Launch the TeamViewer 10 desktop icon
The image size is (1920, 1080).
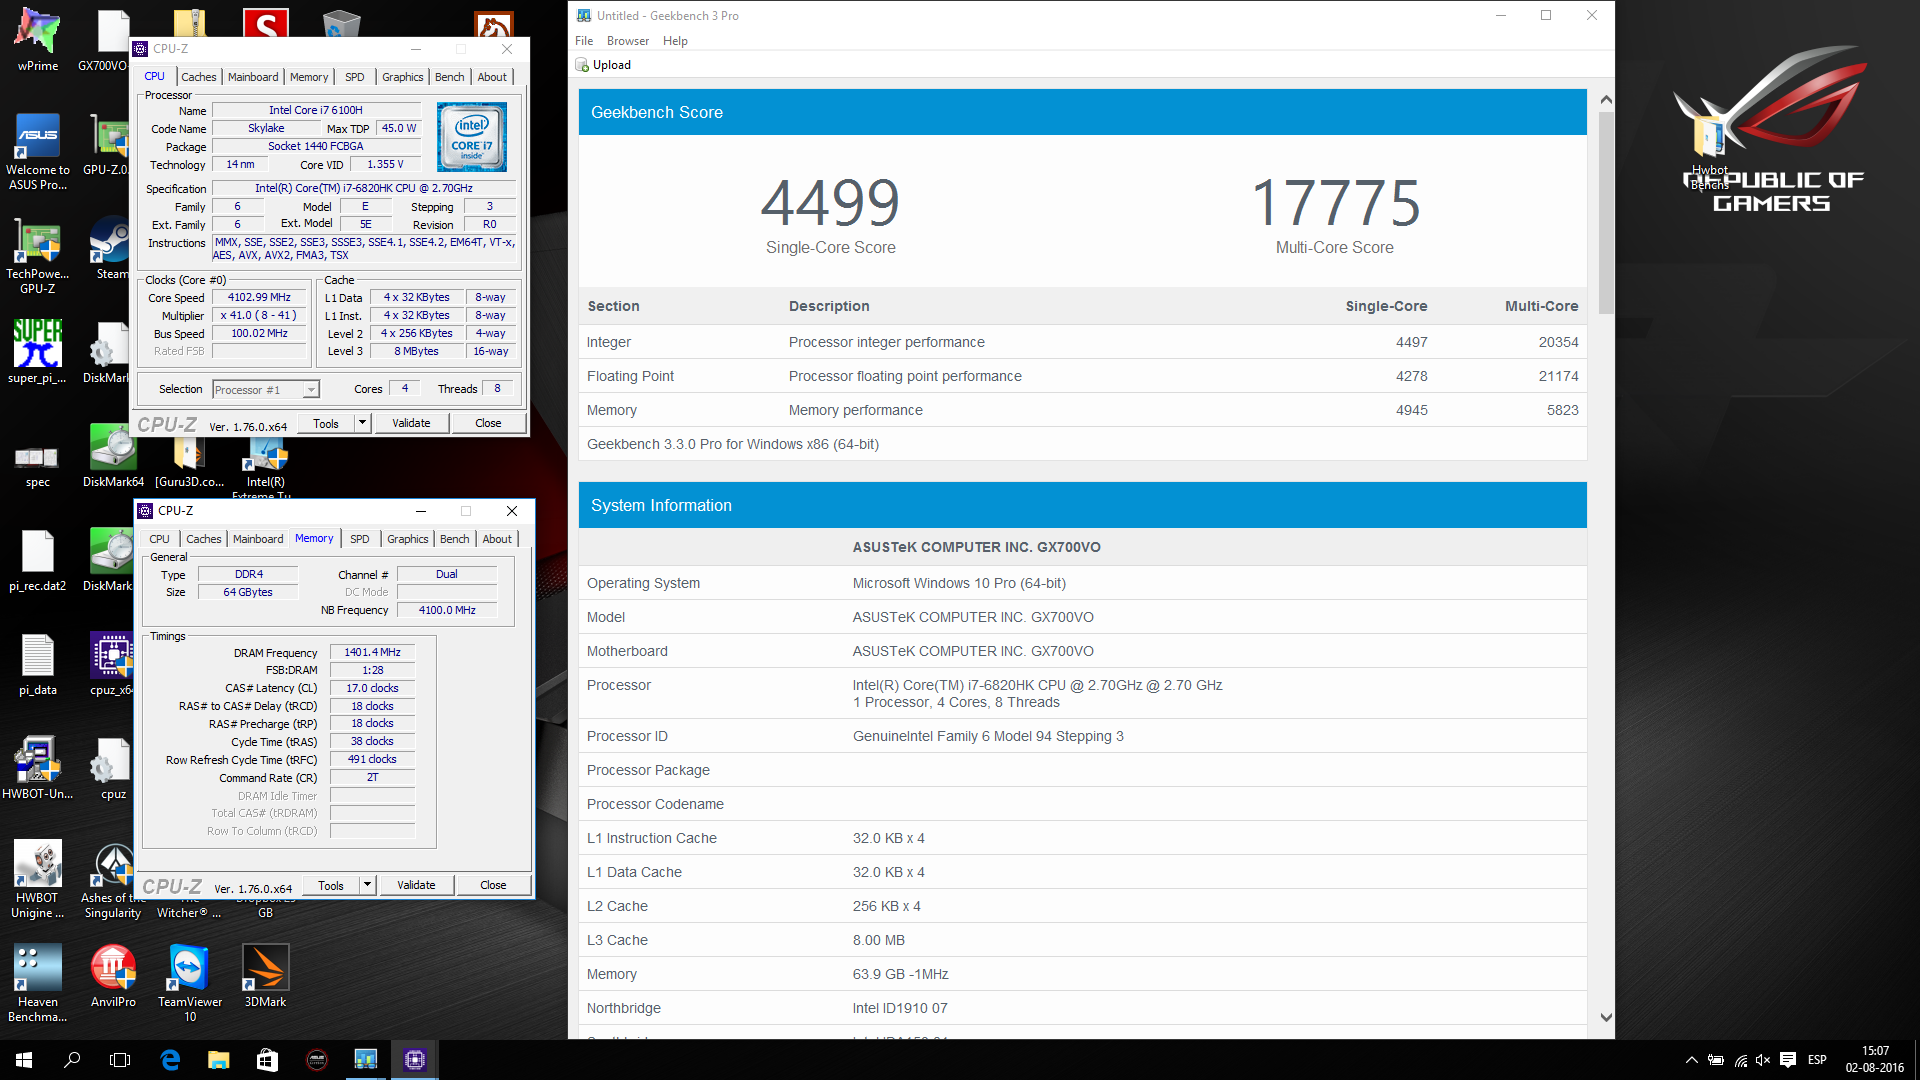190,982
